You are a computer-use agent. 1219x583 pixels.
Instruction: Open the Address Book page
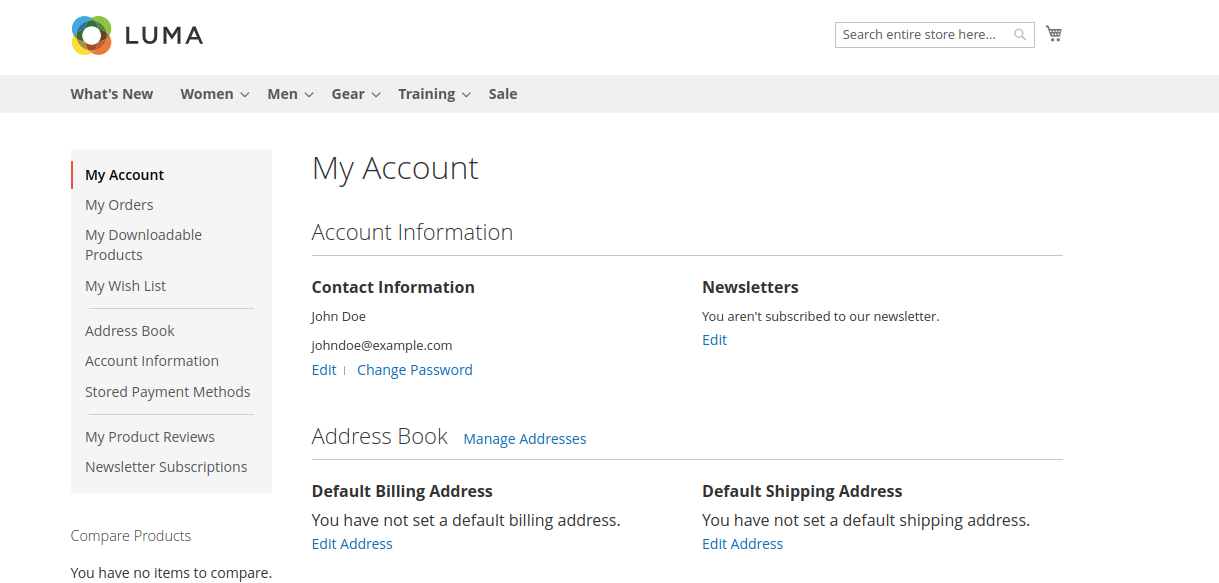(129, 330)
